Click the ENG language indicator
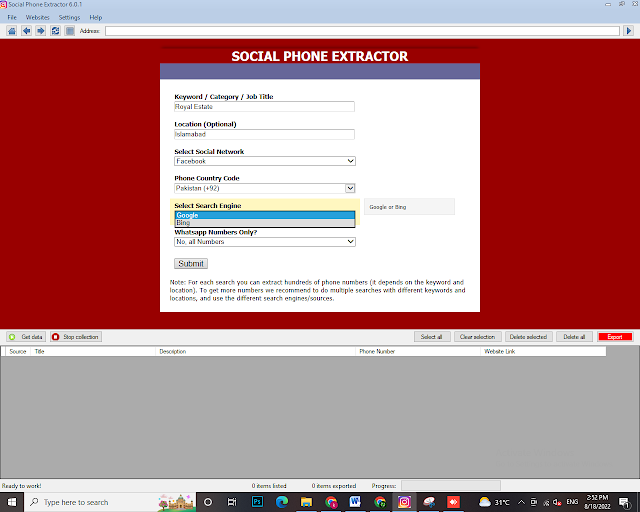The height and width of the screenshot is (512, 640). [572, 502]
